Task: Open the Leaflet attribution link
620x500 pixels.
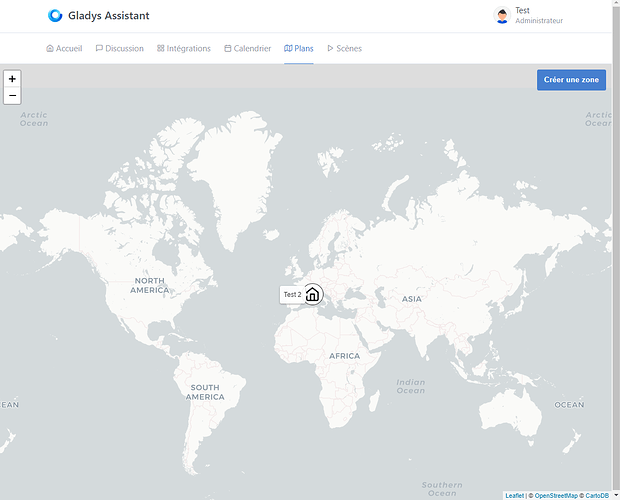Action: coord(514,495)
